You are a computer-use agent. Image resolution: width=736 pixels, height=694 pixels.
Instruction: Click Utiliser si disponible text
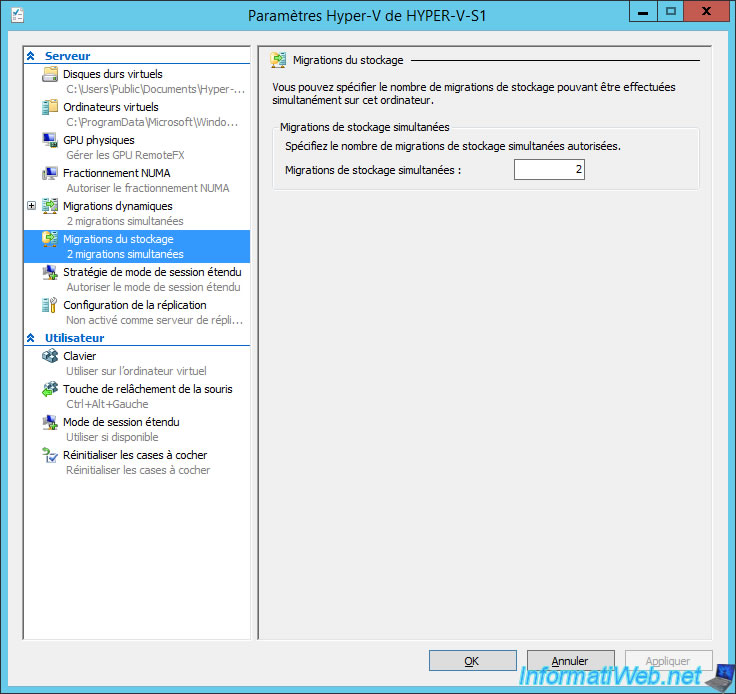112,437
